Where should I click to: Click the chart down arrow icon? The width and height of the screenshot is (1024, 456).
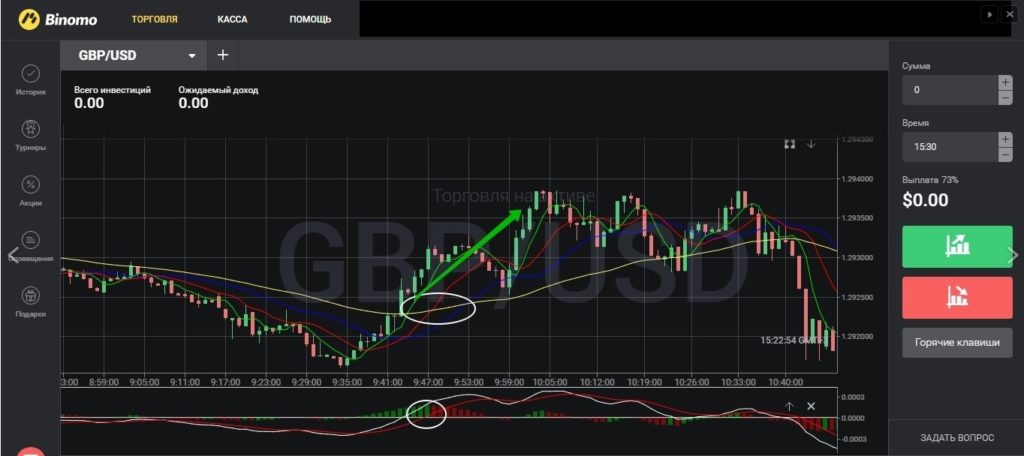pos(810,144)
